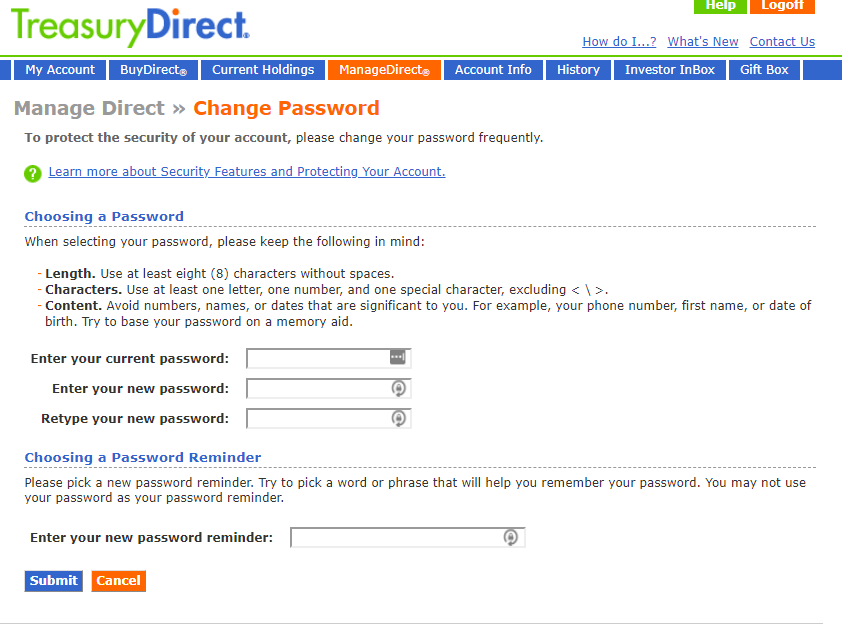Click the TreasuryDirect logo

[130, 26]
